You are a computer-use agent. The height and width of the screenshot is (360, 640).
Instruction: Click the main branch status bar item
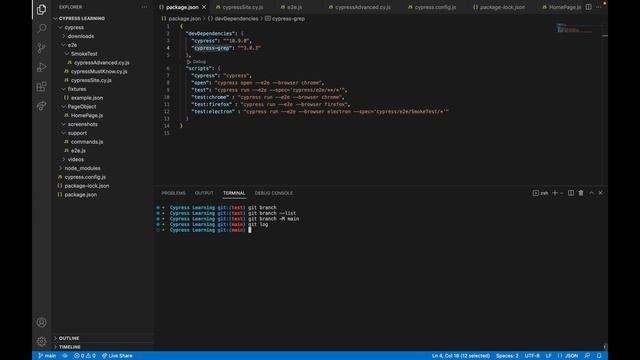click(47, 356)
